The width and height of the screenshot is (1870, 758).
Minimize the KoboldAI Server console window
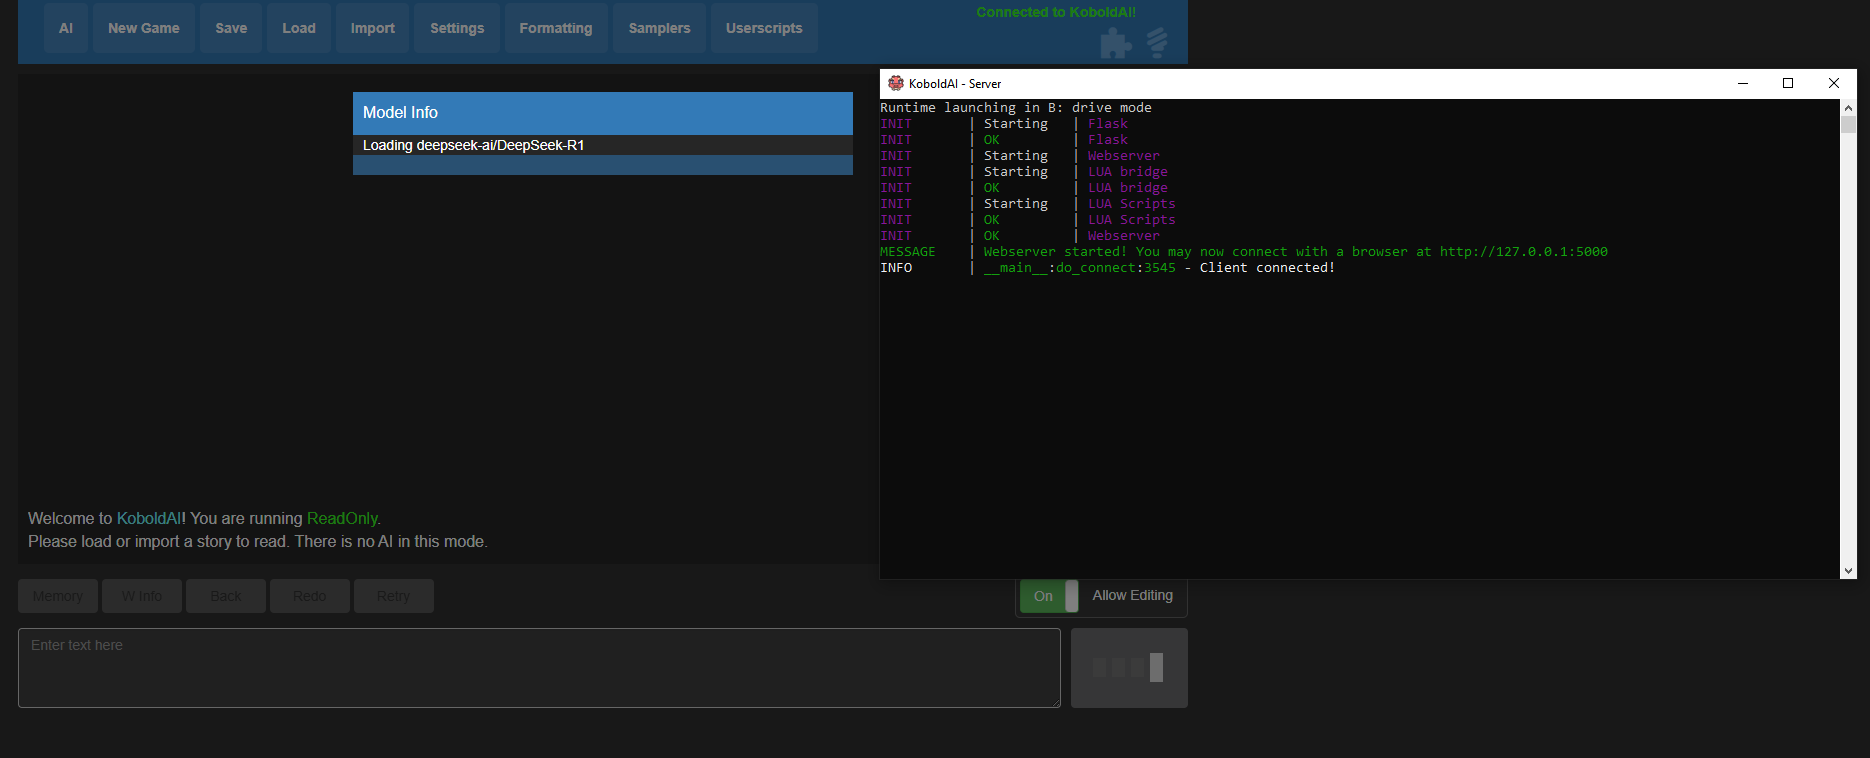pos(1743,84)
